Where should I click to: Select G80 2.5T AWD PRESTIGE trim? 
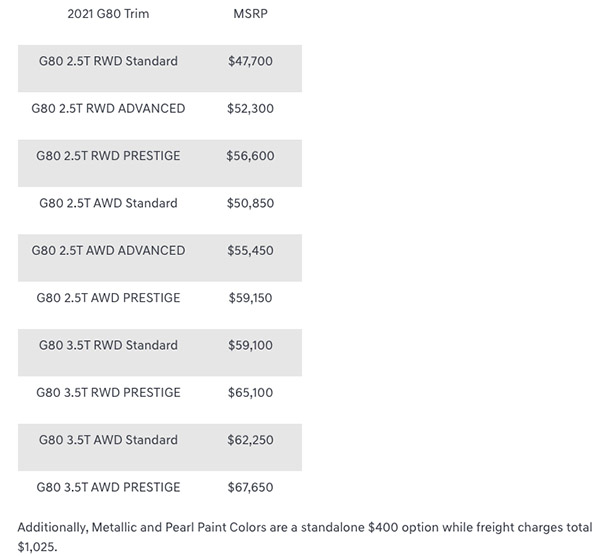[x=108, y=298]
